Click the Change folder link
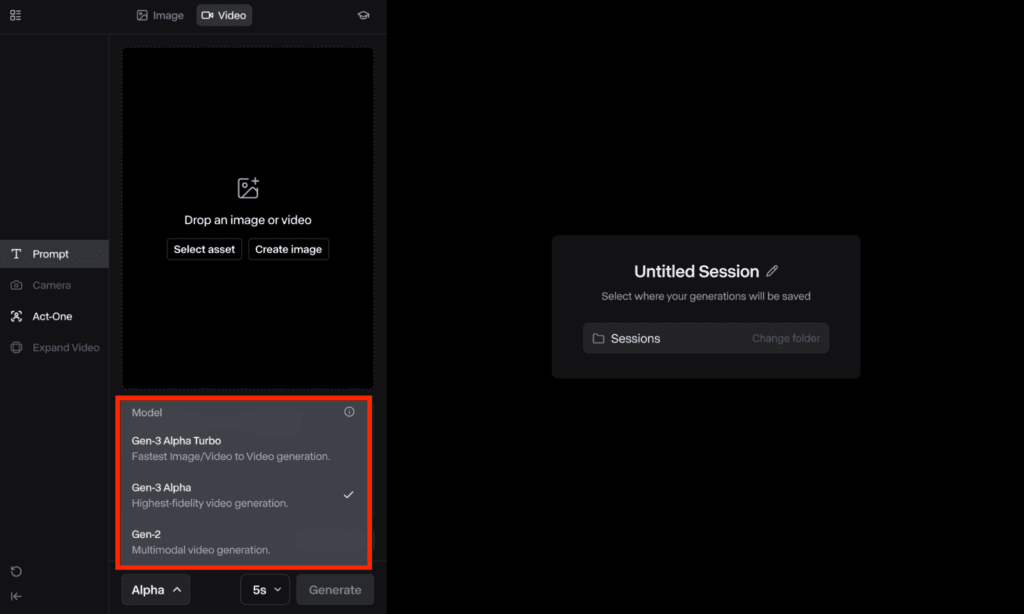This screenshot has width=1024, height=614. pyautogui.click(x=785, y=339)
